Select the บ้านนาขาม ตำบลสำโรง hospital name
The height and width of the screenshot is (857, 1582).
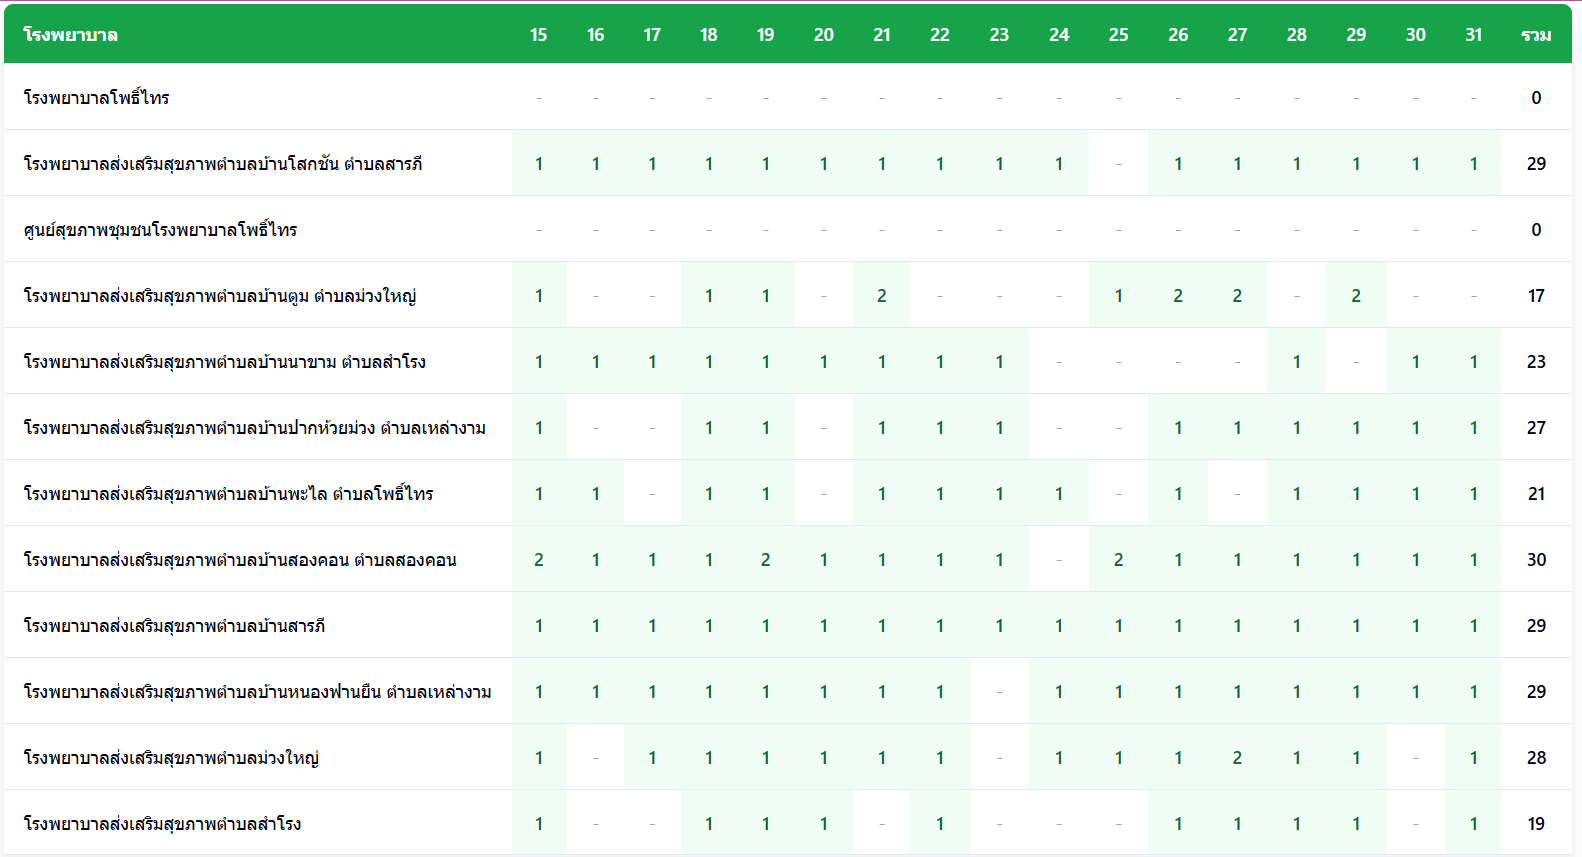pos(224,361)
